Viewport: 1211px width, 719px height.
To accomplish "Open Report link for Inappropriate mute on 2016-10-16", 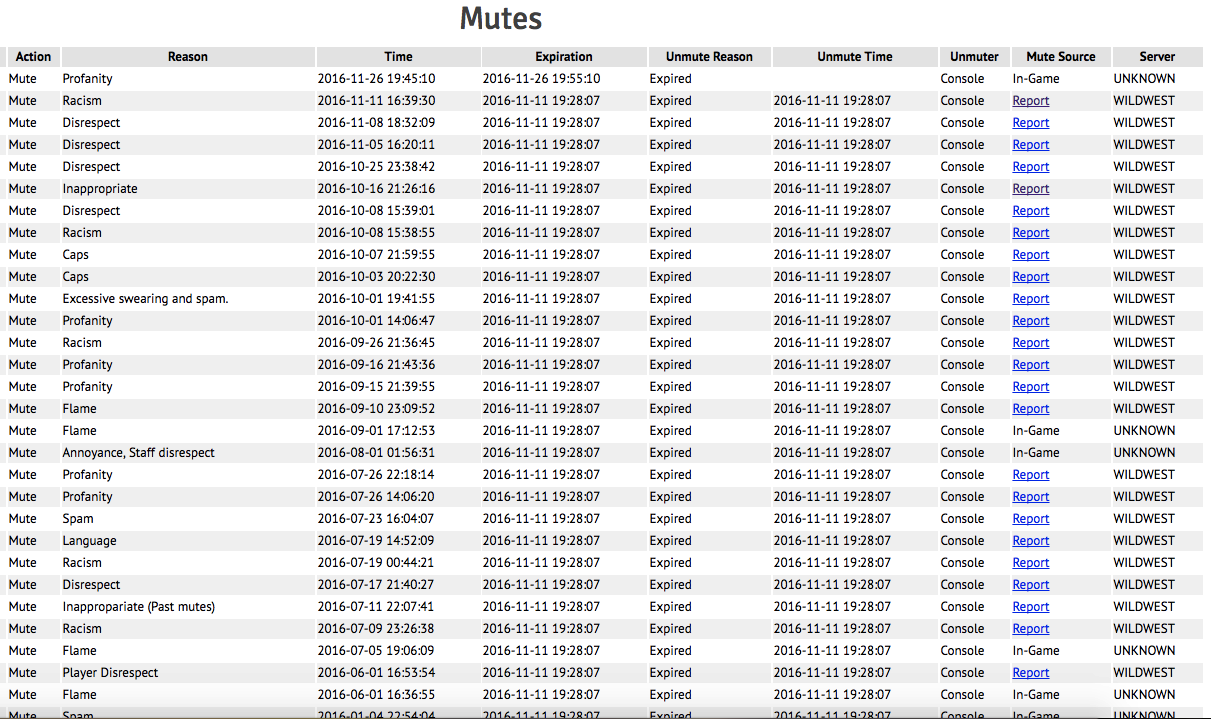I will pos(1030,189).
